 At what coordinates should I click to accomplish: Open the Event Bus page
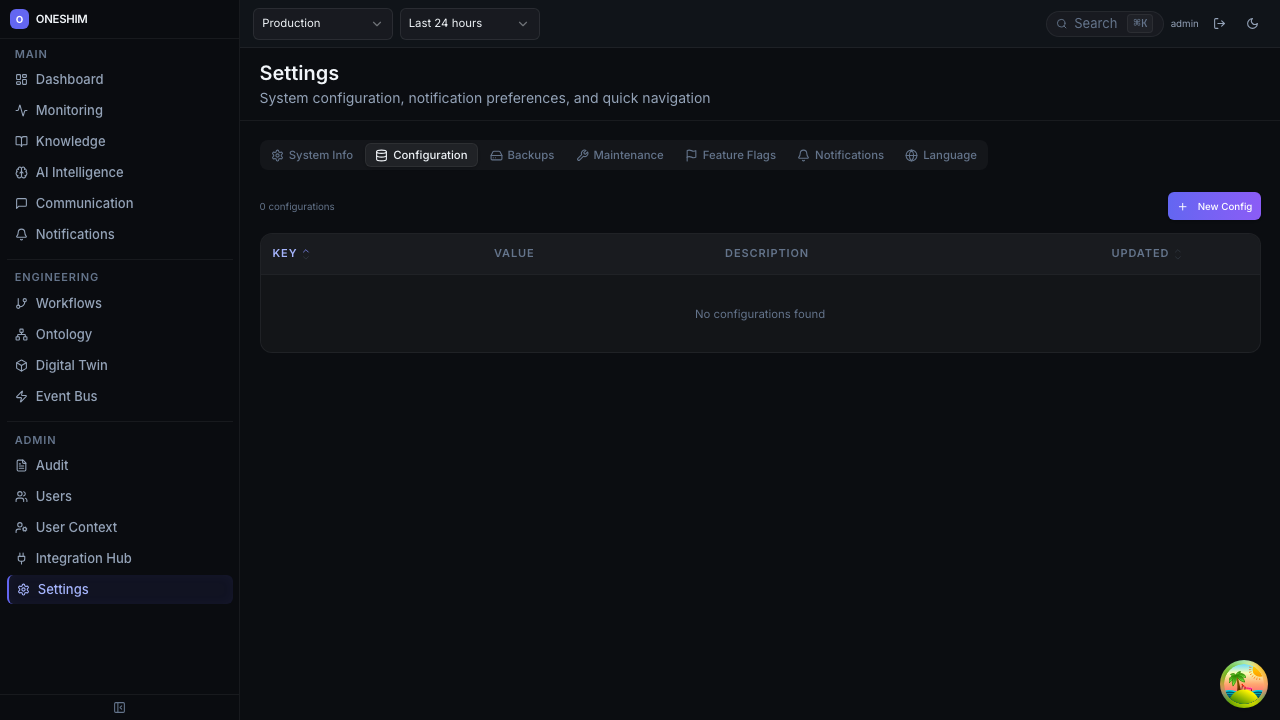click(66, 396)
